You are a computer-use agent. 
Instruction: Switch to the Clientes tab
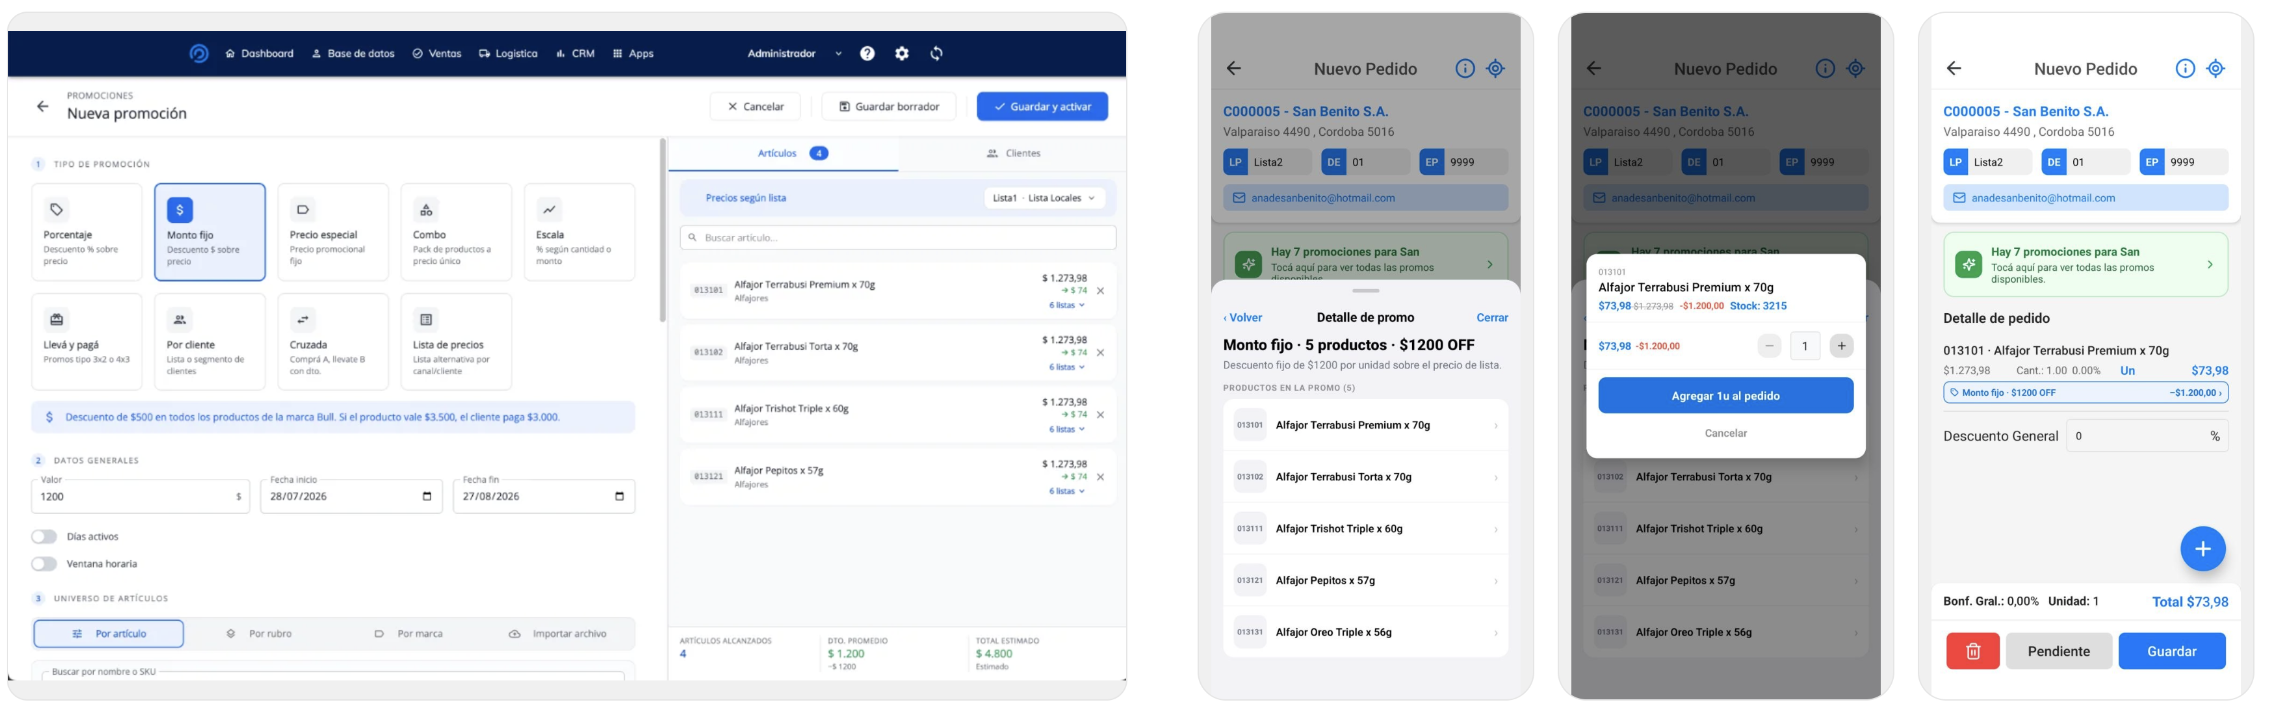click(1012, 153)
